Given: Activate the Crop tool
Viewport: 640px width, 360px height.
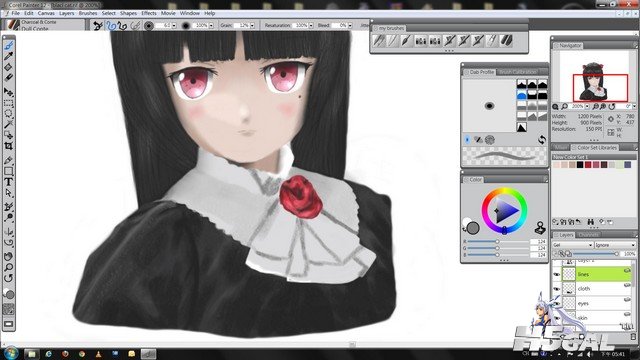Looking at the screenshot, I should (9, 146).
